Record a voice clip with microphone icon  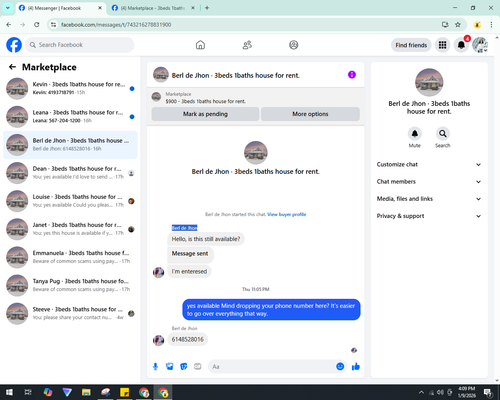(155, 367)
